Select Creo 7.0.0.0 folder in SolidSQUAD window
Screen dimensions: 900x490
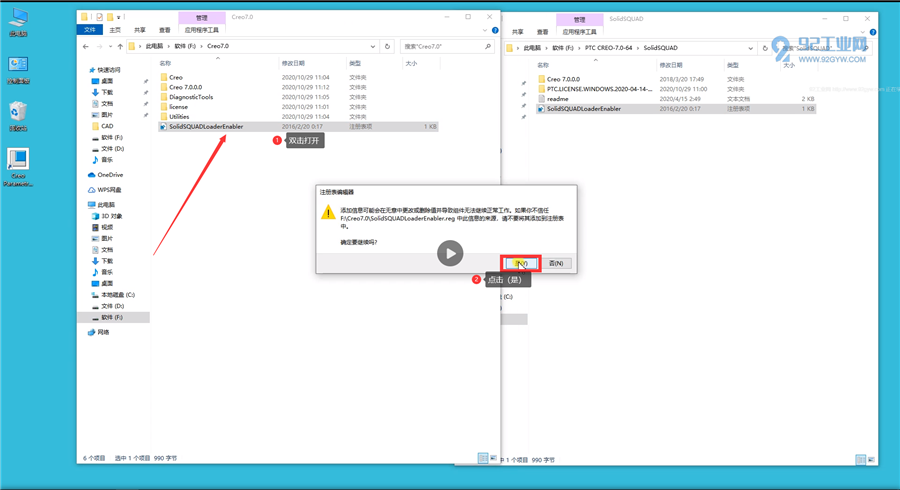(563, 79)
